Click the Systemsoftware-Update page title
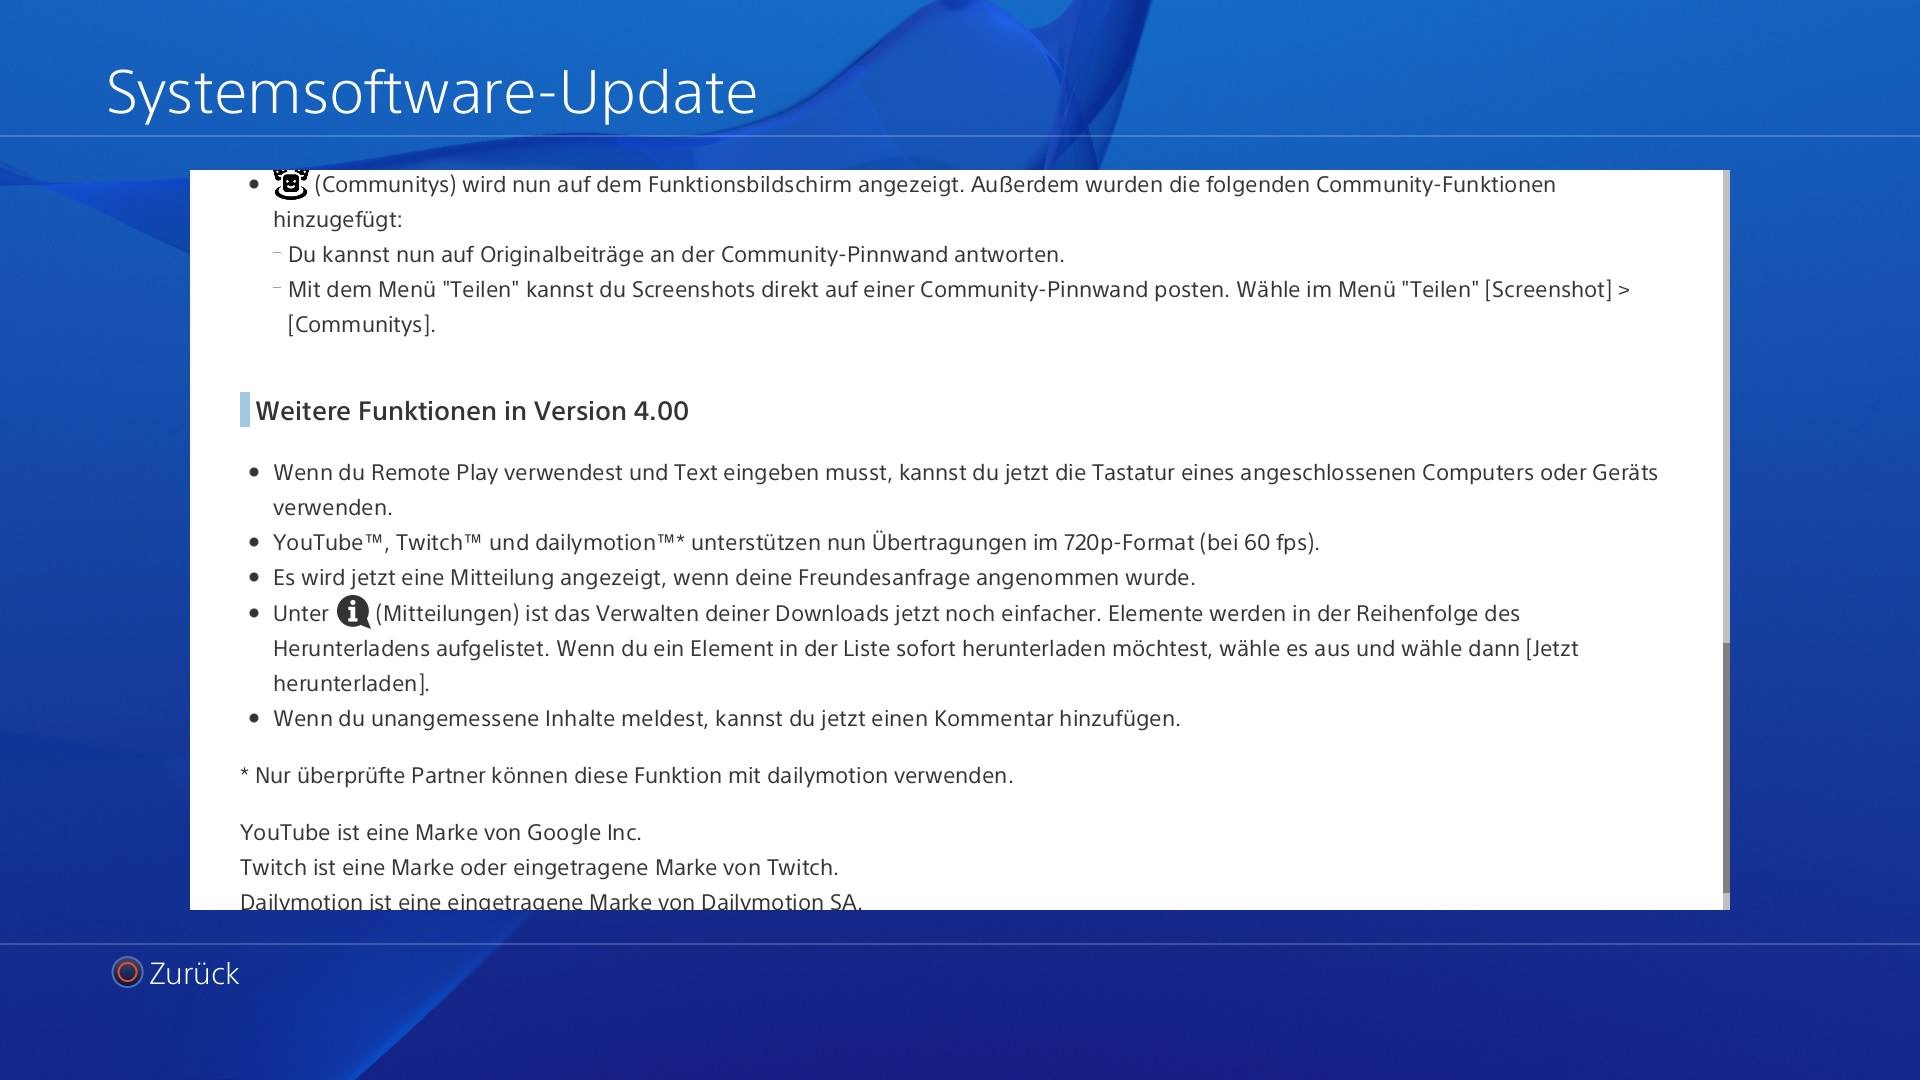This screenshot has width=1920, height=1080. pyautogui.click(x=431, y=92)
